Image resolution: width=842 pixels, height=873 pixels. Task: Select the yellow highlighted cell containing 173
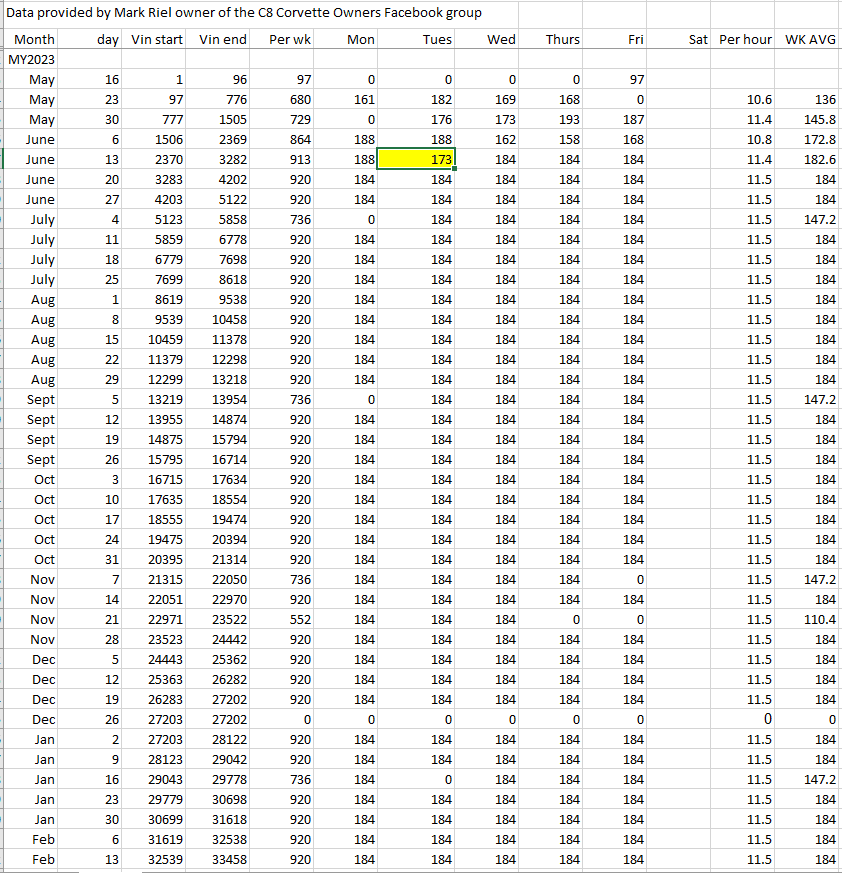[417, 159]
